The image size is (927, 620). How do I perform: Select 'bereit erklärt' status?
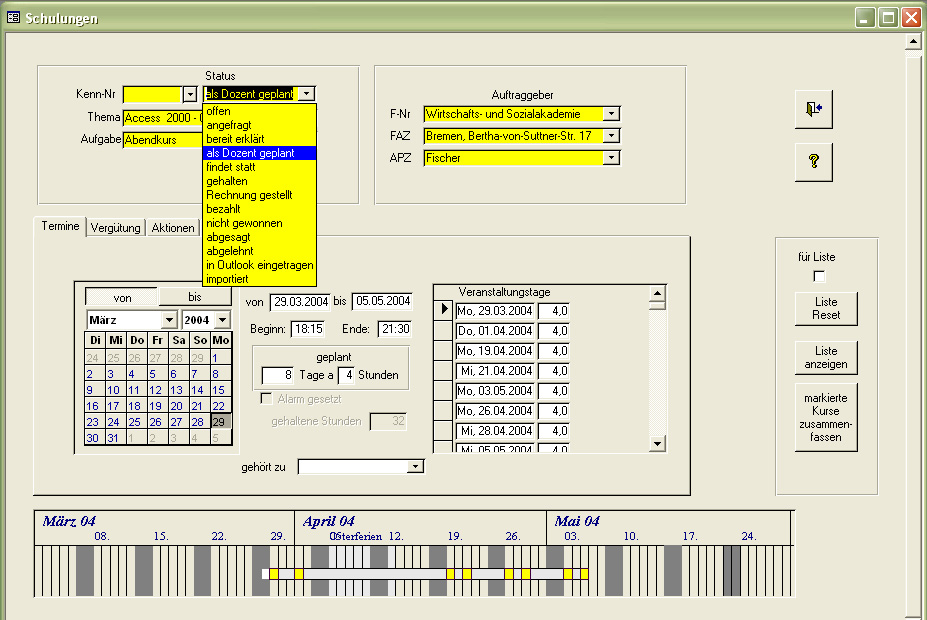tap(260, 139)
